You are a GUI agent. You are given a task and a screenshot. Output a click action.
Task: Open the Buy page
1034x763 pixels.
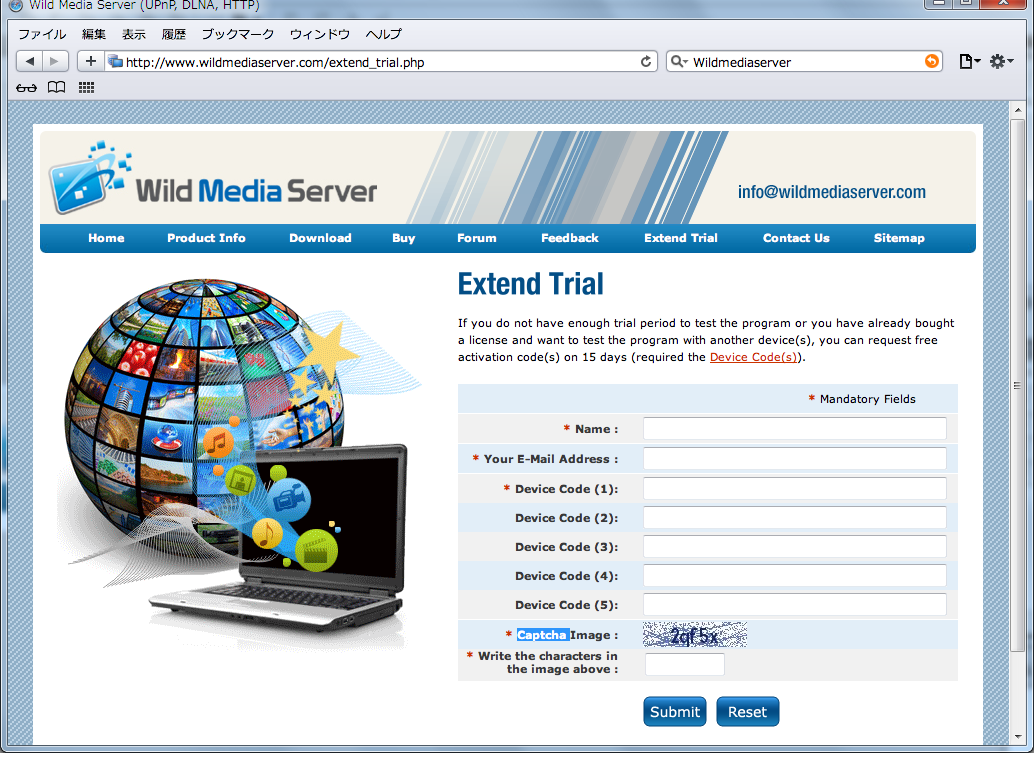(404, 238)
